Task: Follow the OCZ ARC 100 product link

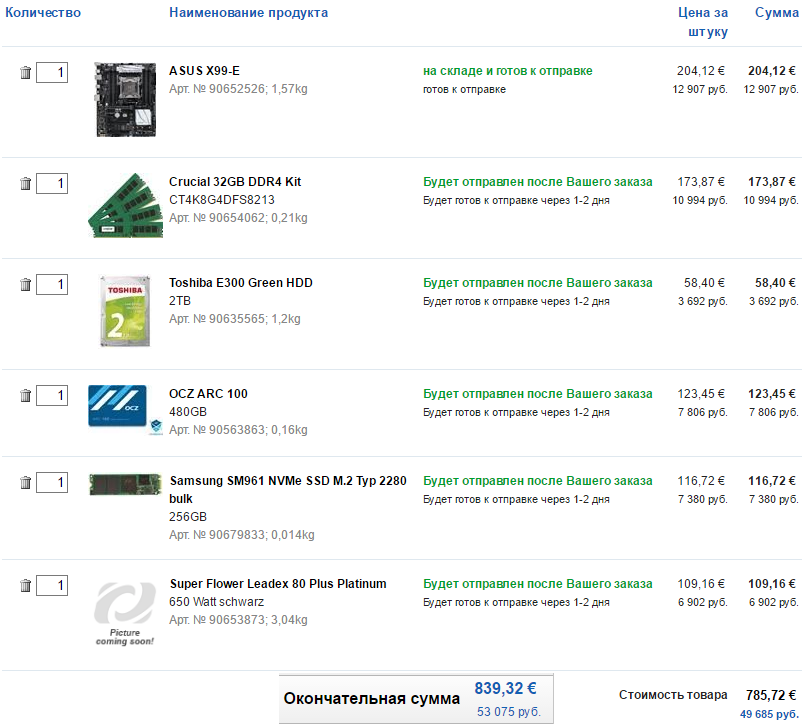Action: pyautogui.click(x=208, y=394)
